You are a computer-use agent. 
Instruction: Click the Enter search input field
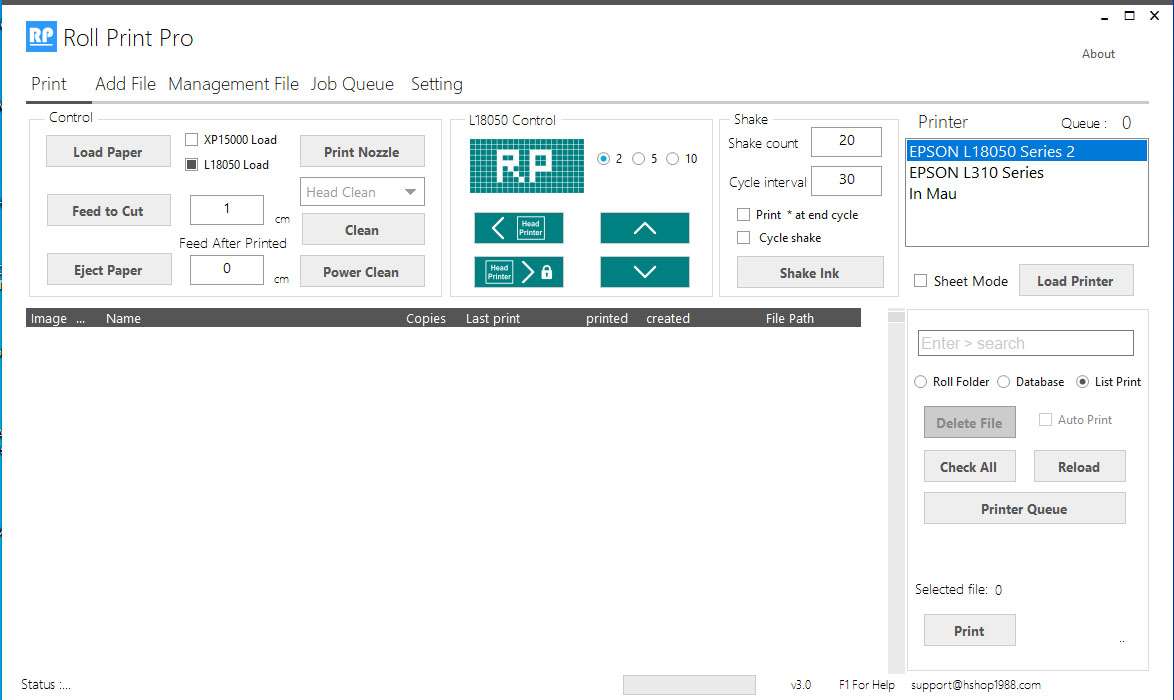[x=1025, y=343]
